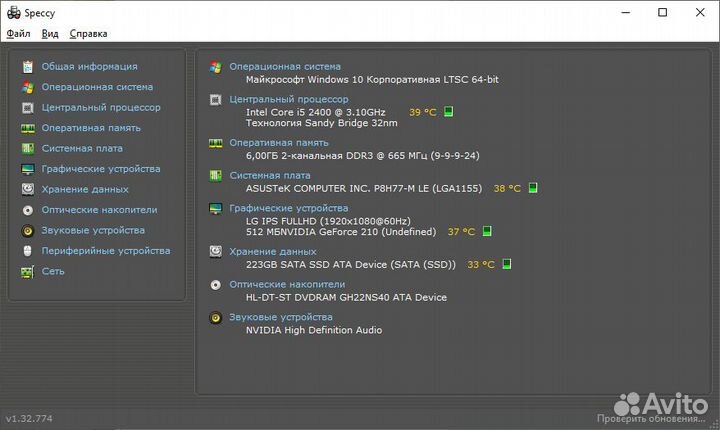The height and width of the screenshot is (430, 720).
Task: Click the Оптические накопители heading in summary
Action: (x=287, y=284)
